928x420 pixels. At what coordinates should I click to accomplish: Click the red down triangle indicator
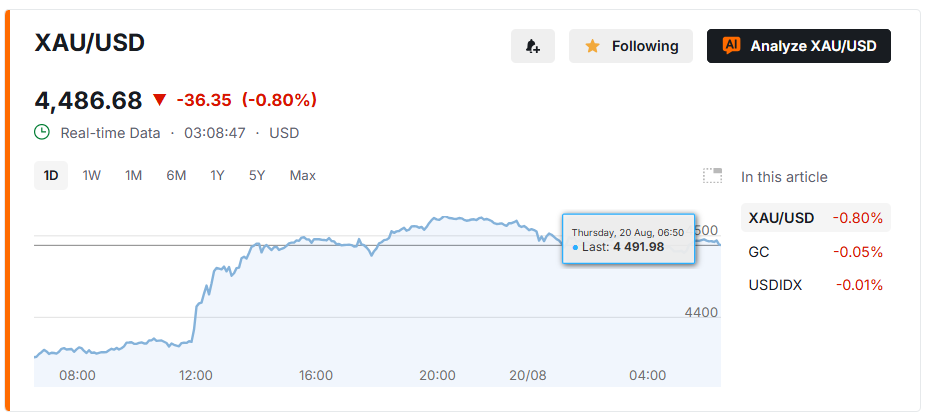tap(160, 100)
